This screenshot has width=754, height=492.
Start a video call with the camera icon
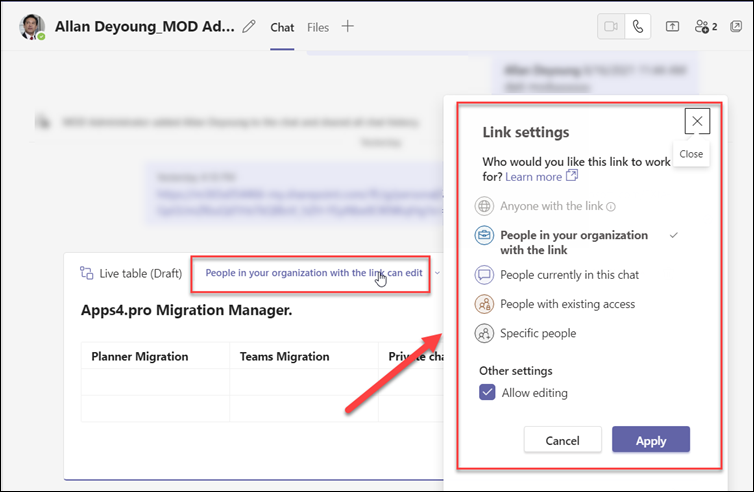(x=611, y=27)
